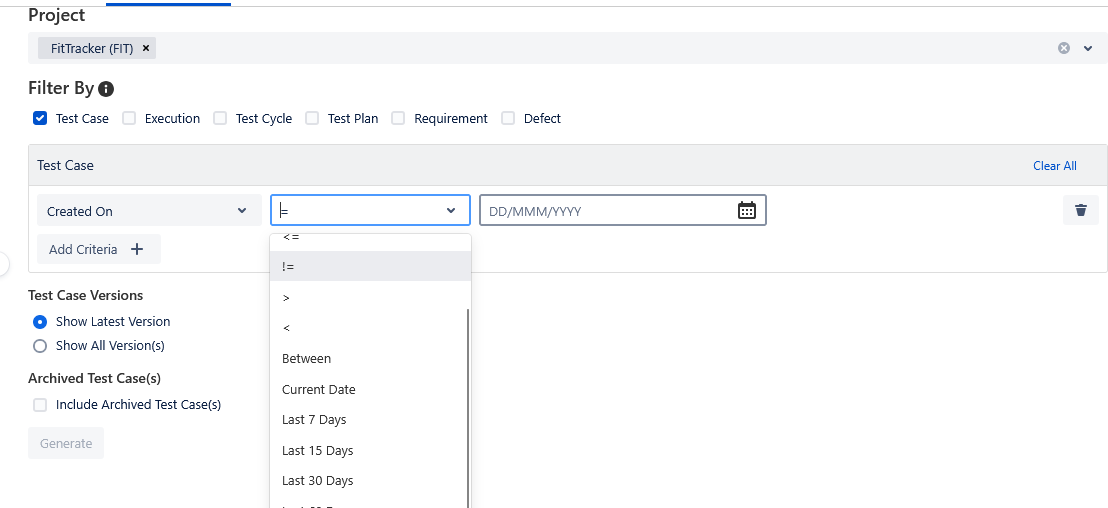Image resolution: width=1108 pixels, height=508 pixels.
Task: Choose the != operator option
Action: click(370, 266)
